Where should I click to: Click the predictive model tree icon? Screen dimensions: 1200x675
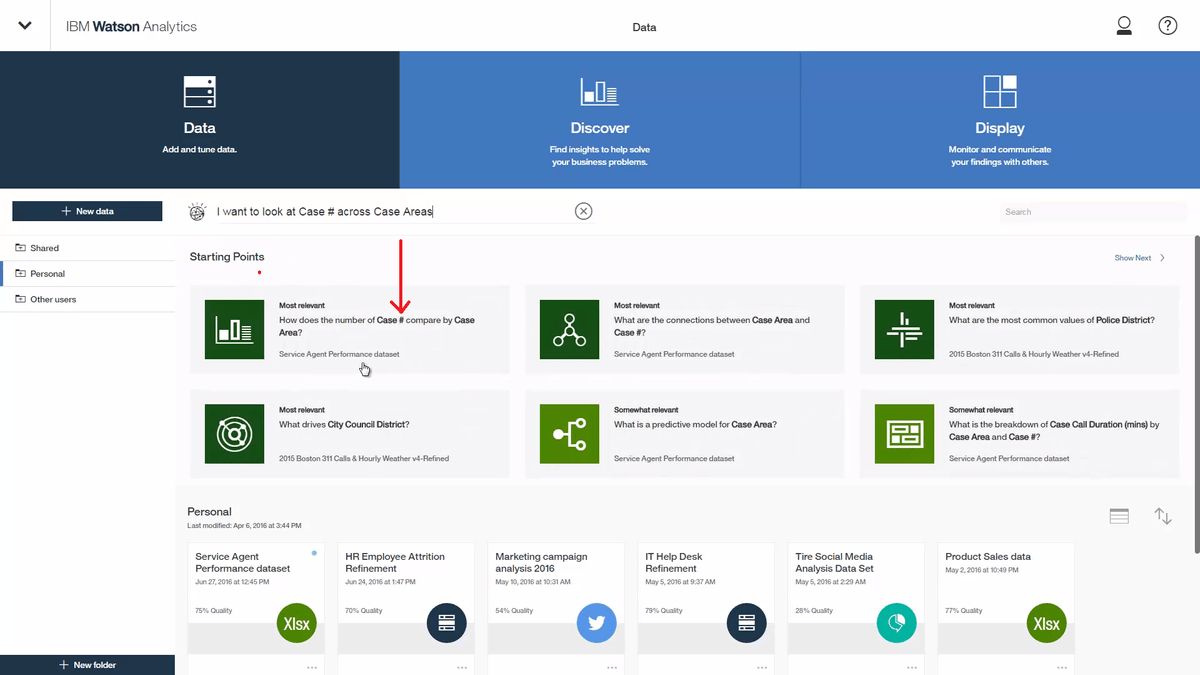click(570, 434)
